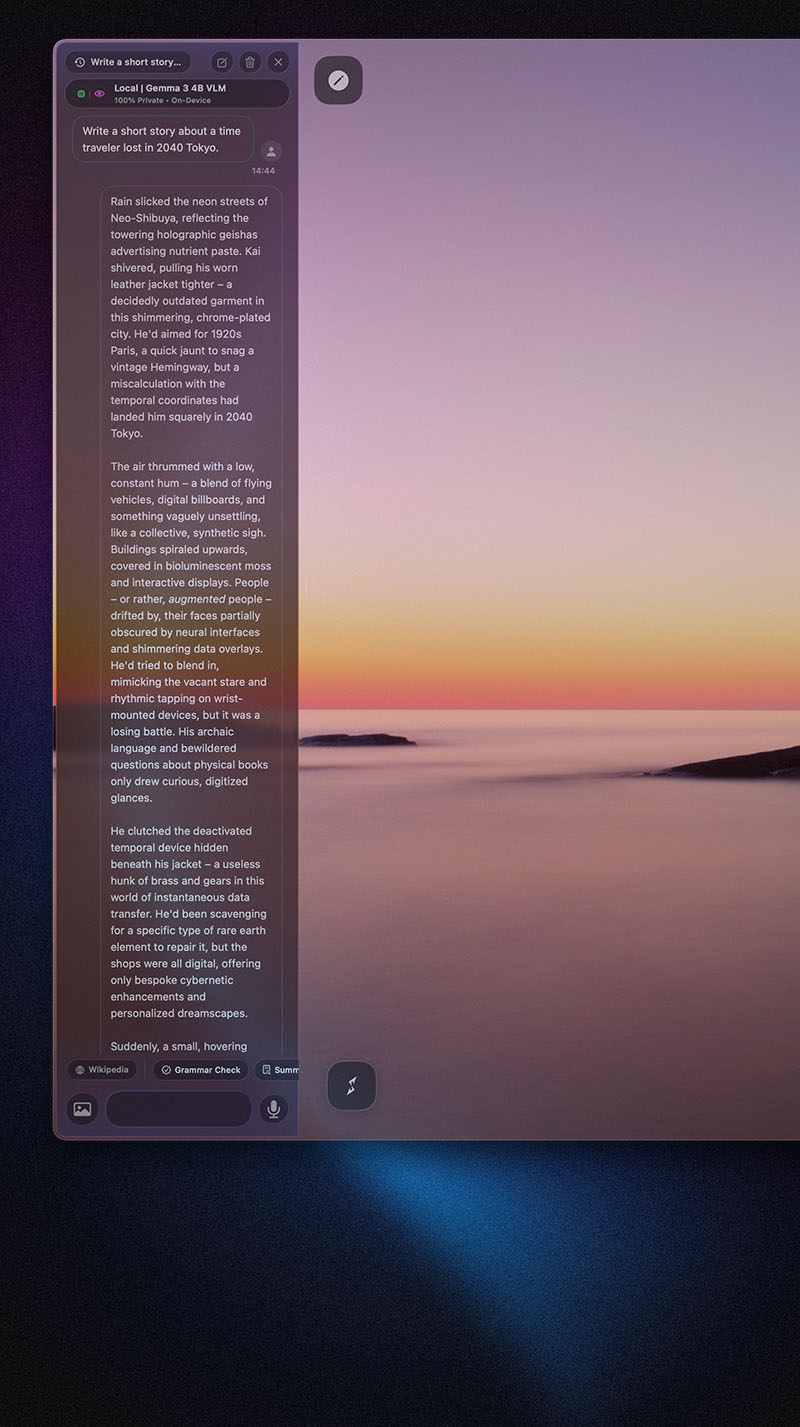The width and height of the screenshot is (800, 1427).
Task: Delete this conversation with the trash icon
Action: tap(250, 62)
